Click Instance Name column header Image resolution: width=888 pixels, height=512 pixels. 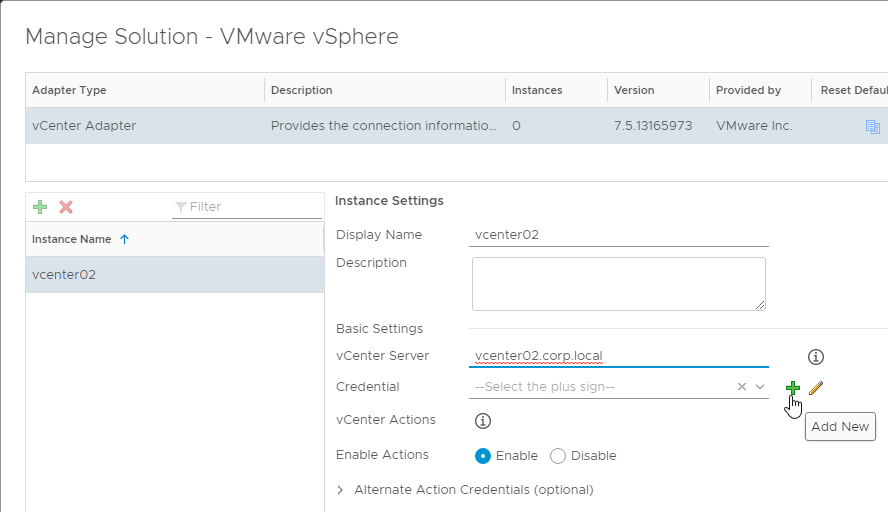tap(174, 239)
